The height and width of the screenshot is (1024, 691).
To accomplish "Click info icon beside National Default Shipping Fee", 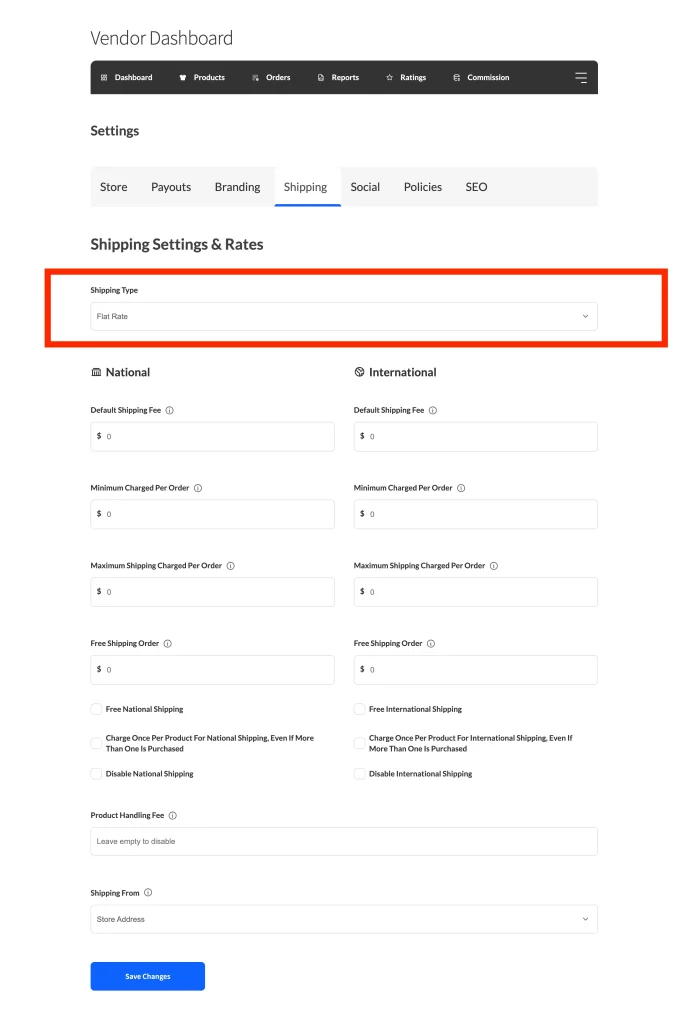I will click(x=170, y=410).
